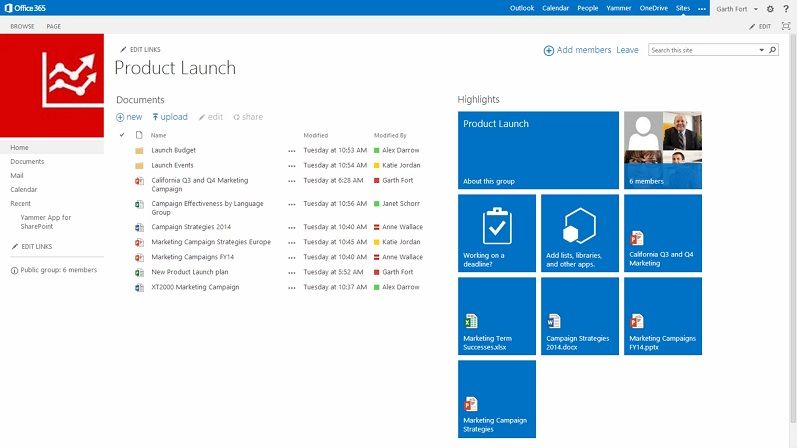Click the help question mark icon
797x448 pixels.
tap(786, 9)
